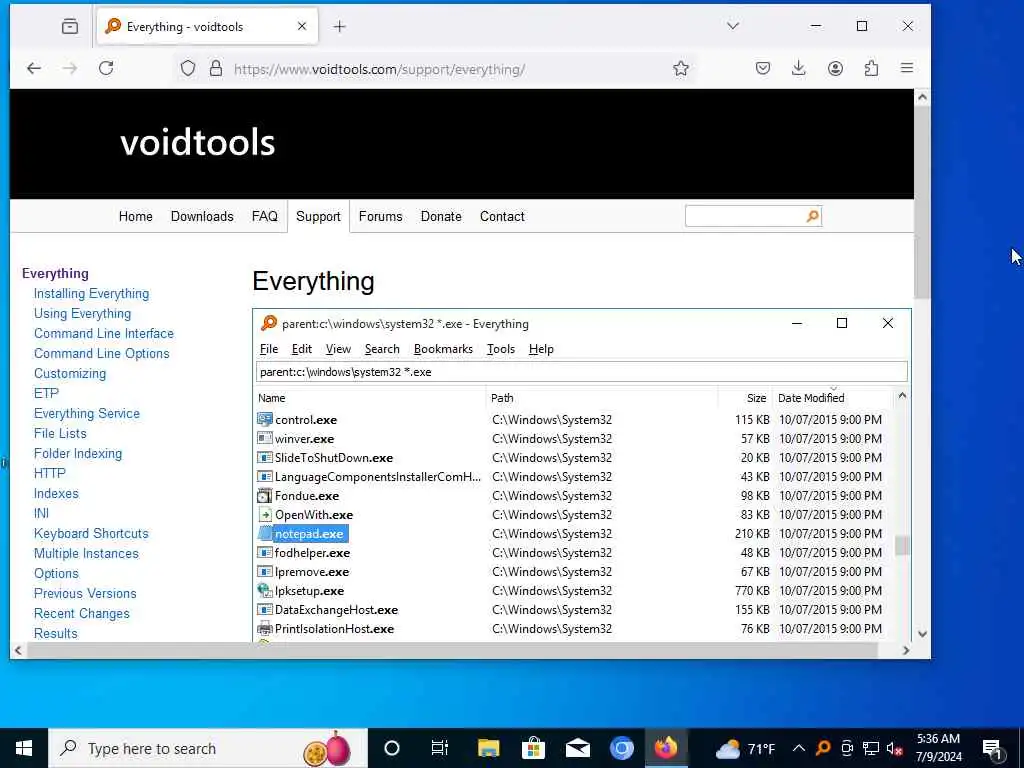This screenshot has height=768, width=1024.
Task: Open the Downloads nav link
Action: pyautogui.click(x=202, y=216)
